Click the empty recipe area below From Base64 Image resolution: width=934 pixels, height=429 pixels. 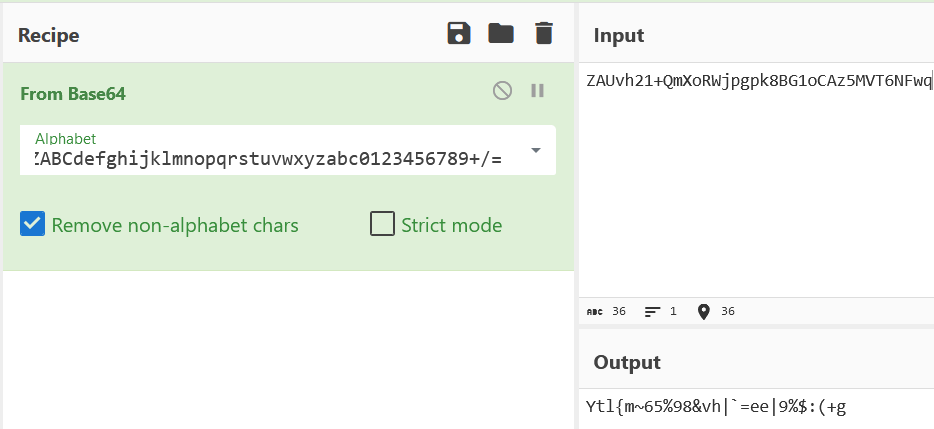(288, 349)
